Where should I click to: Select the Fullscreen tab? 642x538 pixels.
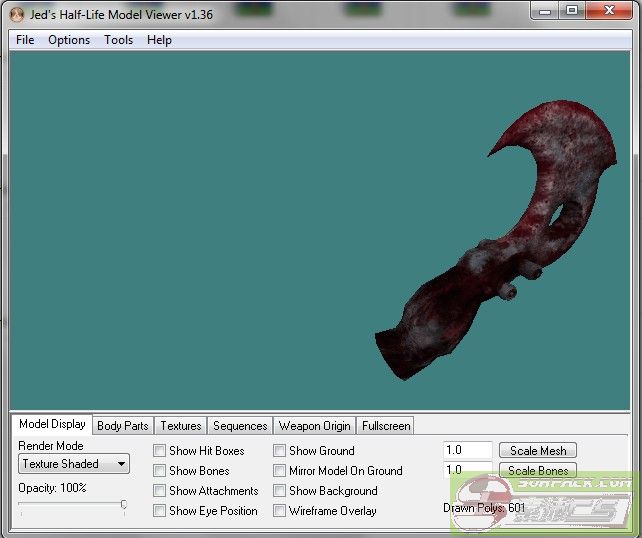385,426
